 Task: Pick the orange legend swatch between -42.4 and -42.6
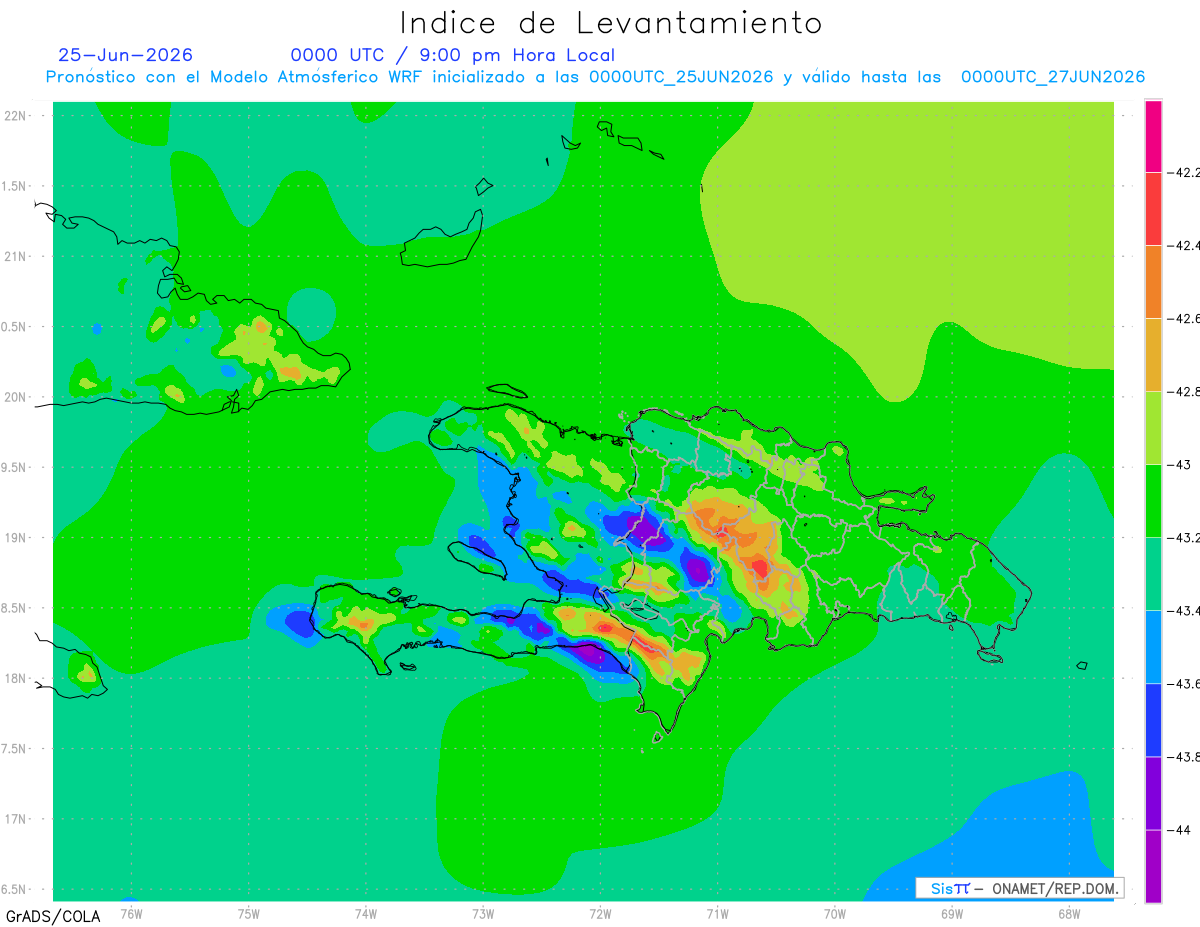pos(1153,281)
